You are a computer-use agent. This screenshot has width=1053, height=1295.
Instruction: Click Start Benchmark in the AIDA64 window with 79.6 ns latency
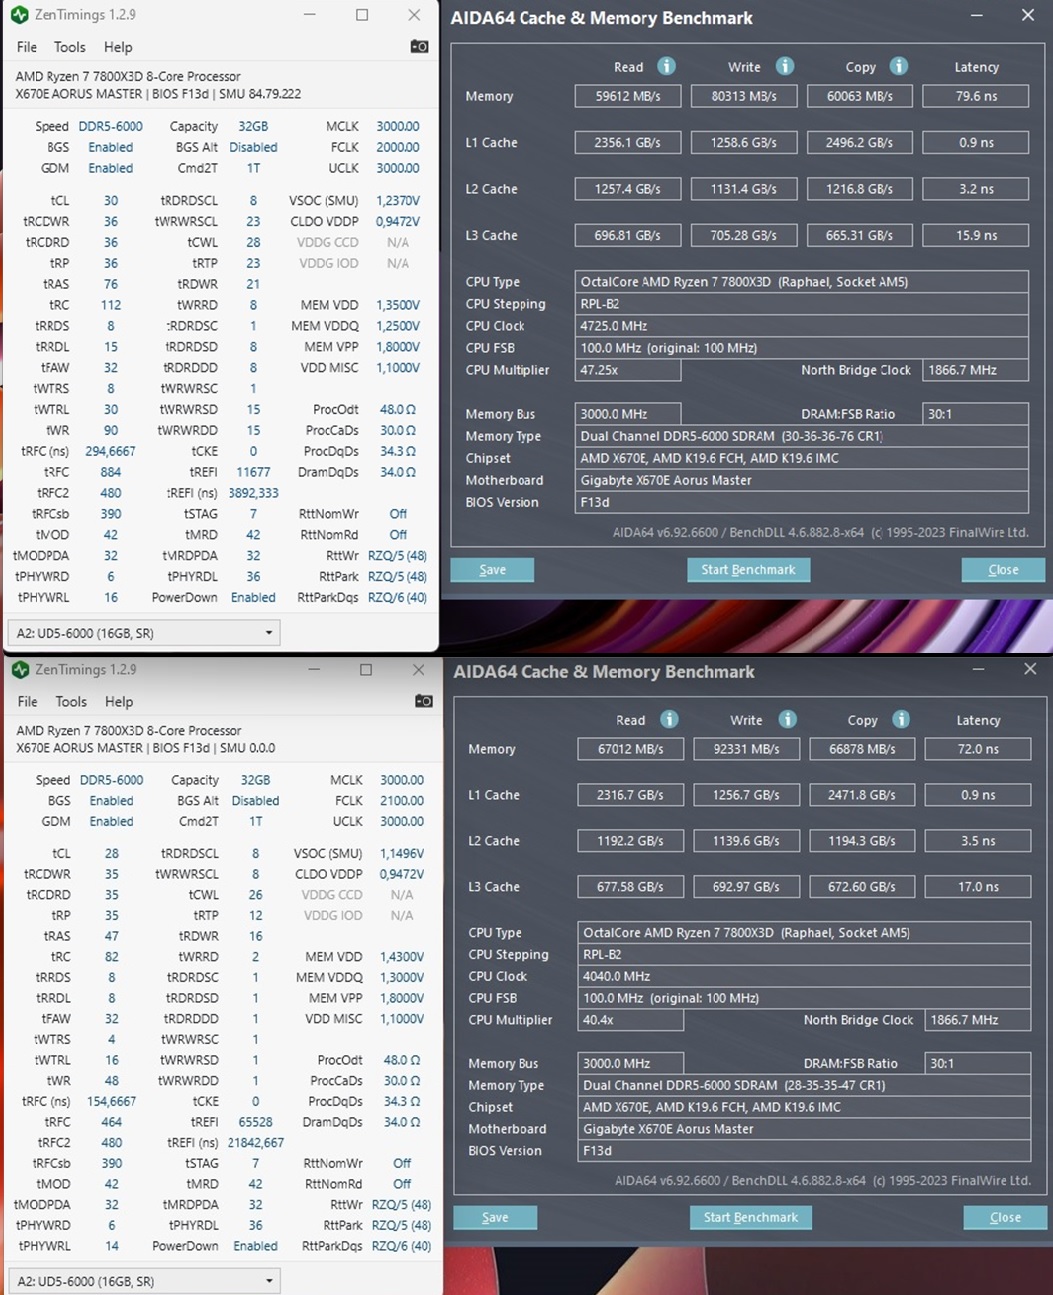click(748, 570)
